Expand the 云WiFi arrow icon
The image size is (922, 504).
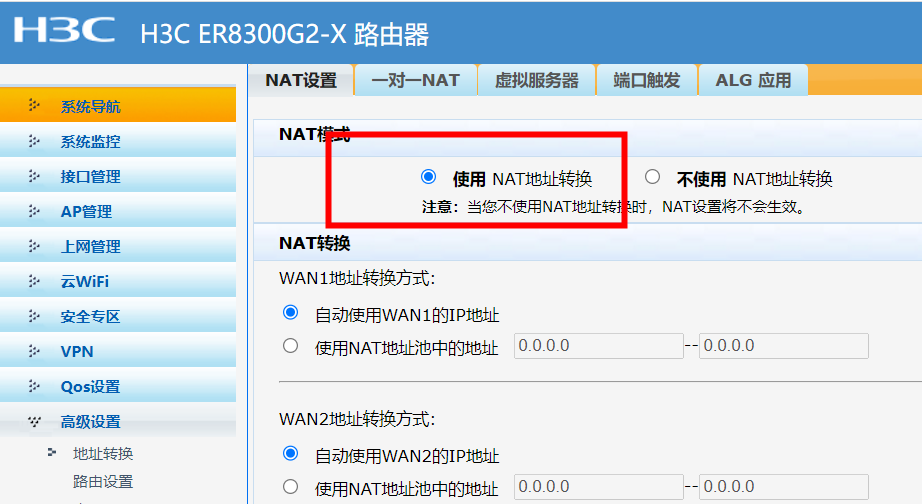34,281
